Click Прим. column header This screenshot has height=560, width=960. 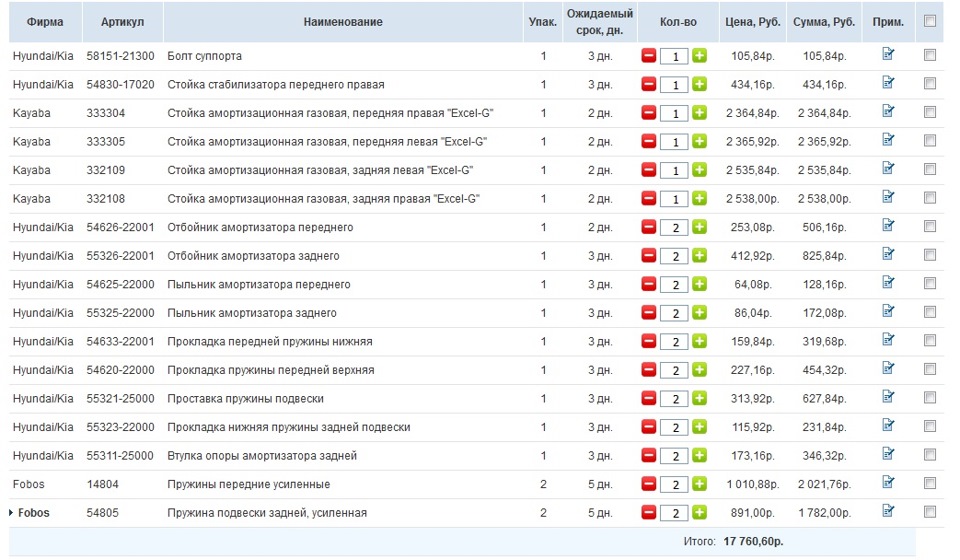click(888, 22)
